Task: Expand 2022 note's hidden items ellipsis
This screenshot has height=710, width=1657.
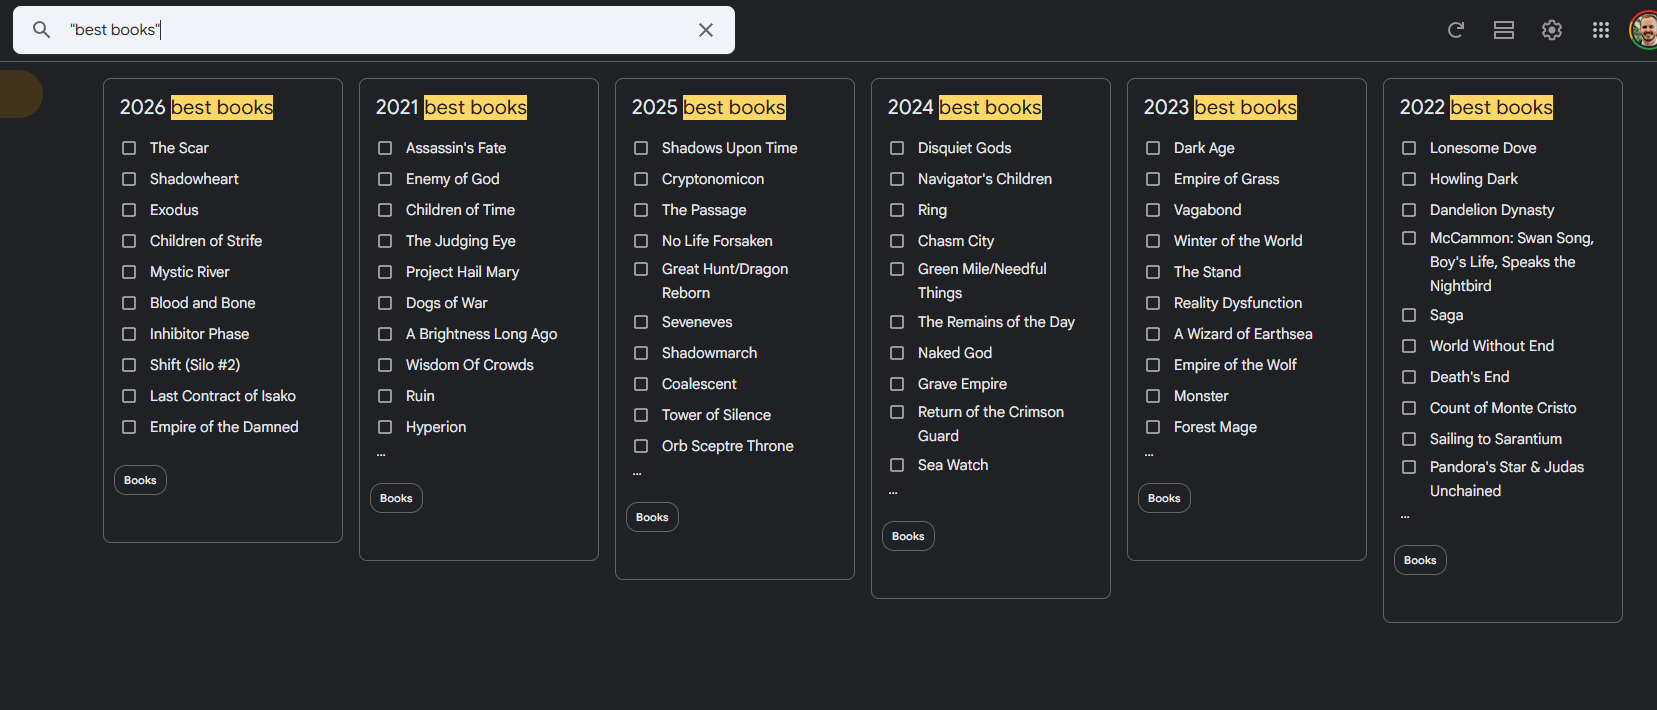Action: (1405, 517)
